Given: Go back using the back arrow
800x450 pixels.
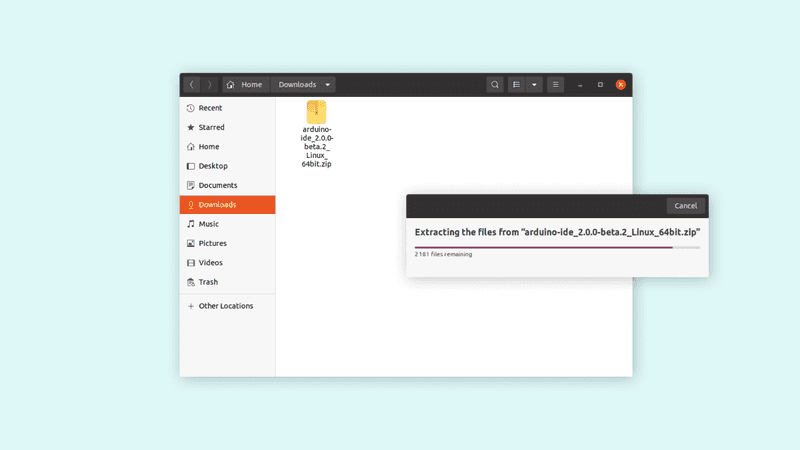Looking at the screenshot, I should (192, 85).
